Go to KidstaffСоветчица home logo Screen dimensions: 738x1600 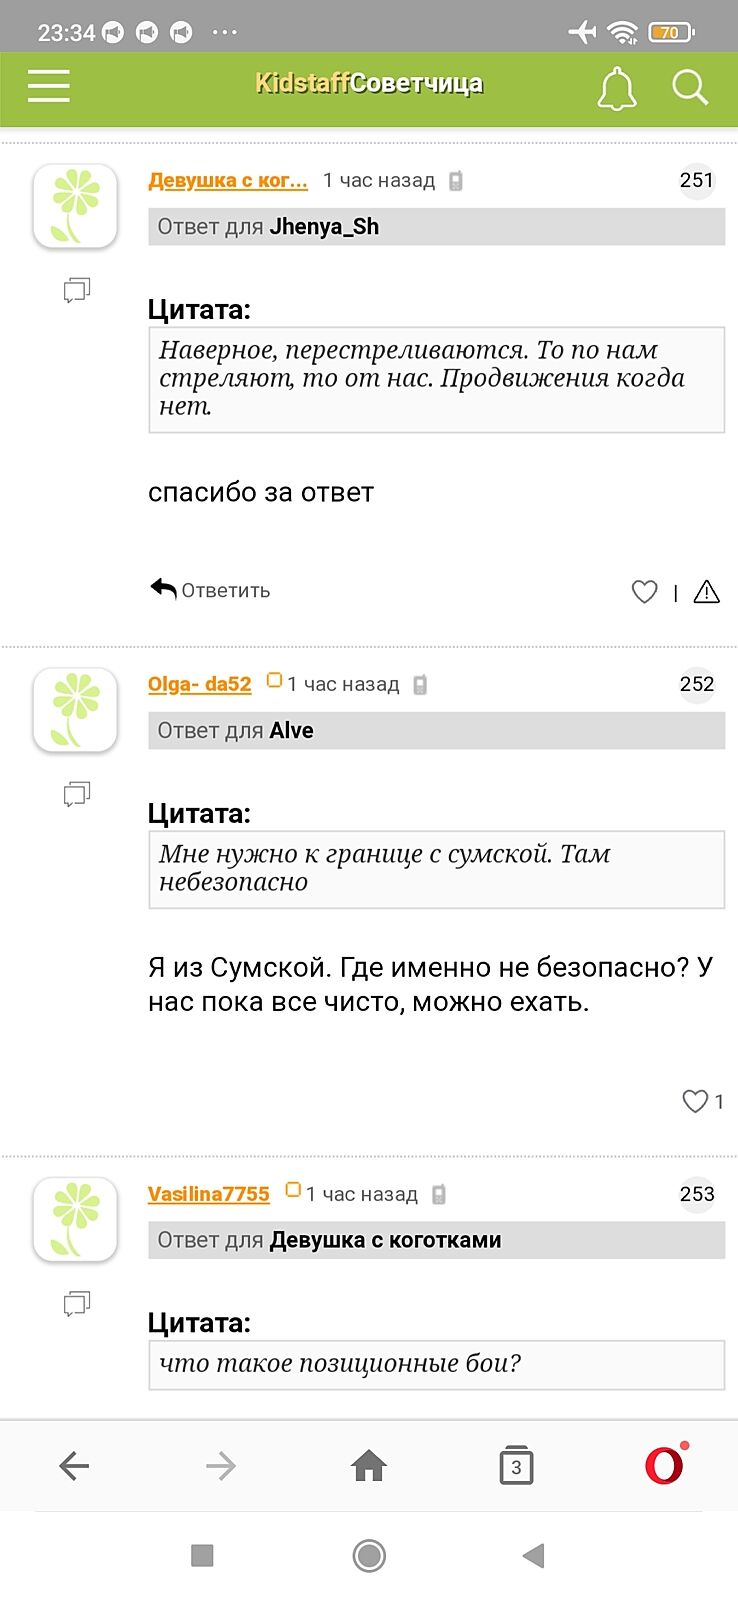368,84
